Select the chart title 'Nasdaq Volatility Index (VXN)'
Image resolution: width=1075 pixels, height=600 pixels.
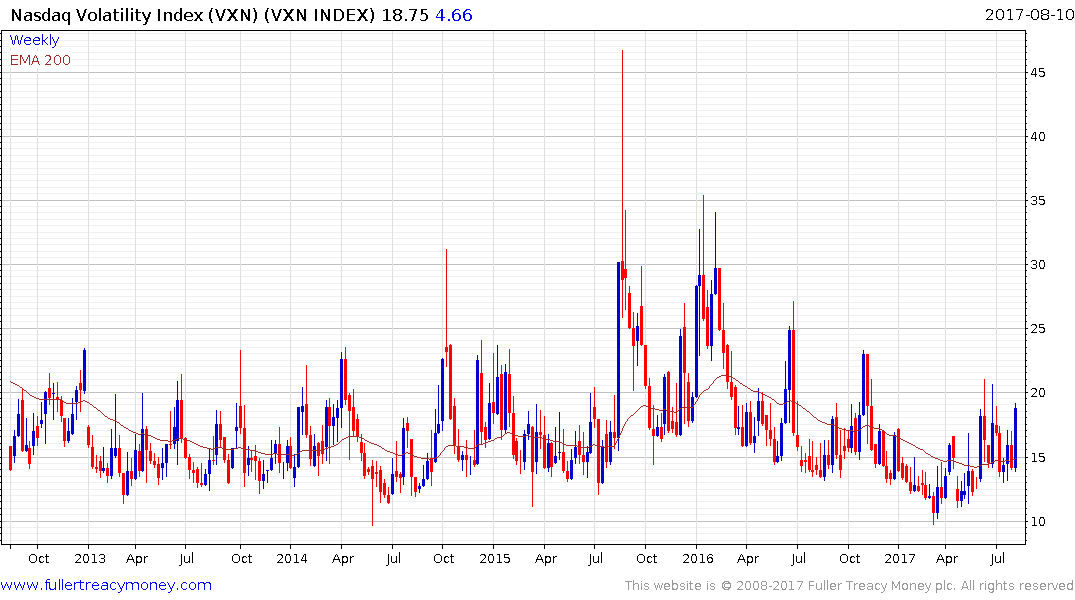136,15
